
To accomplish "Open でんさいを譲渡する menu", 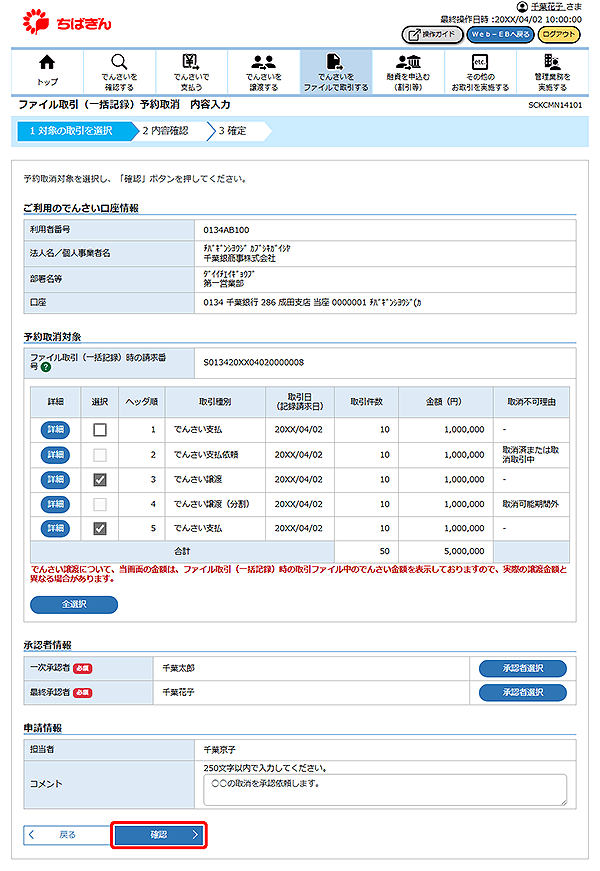I will point(263,72).
